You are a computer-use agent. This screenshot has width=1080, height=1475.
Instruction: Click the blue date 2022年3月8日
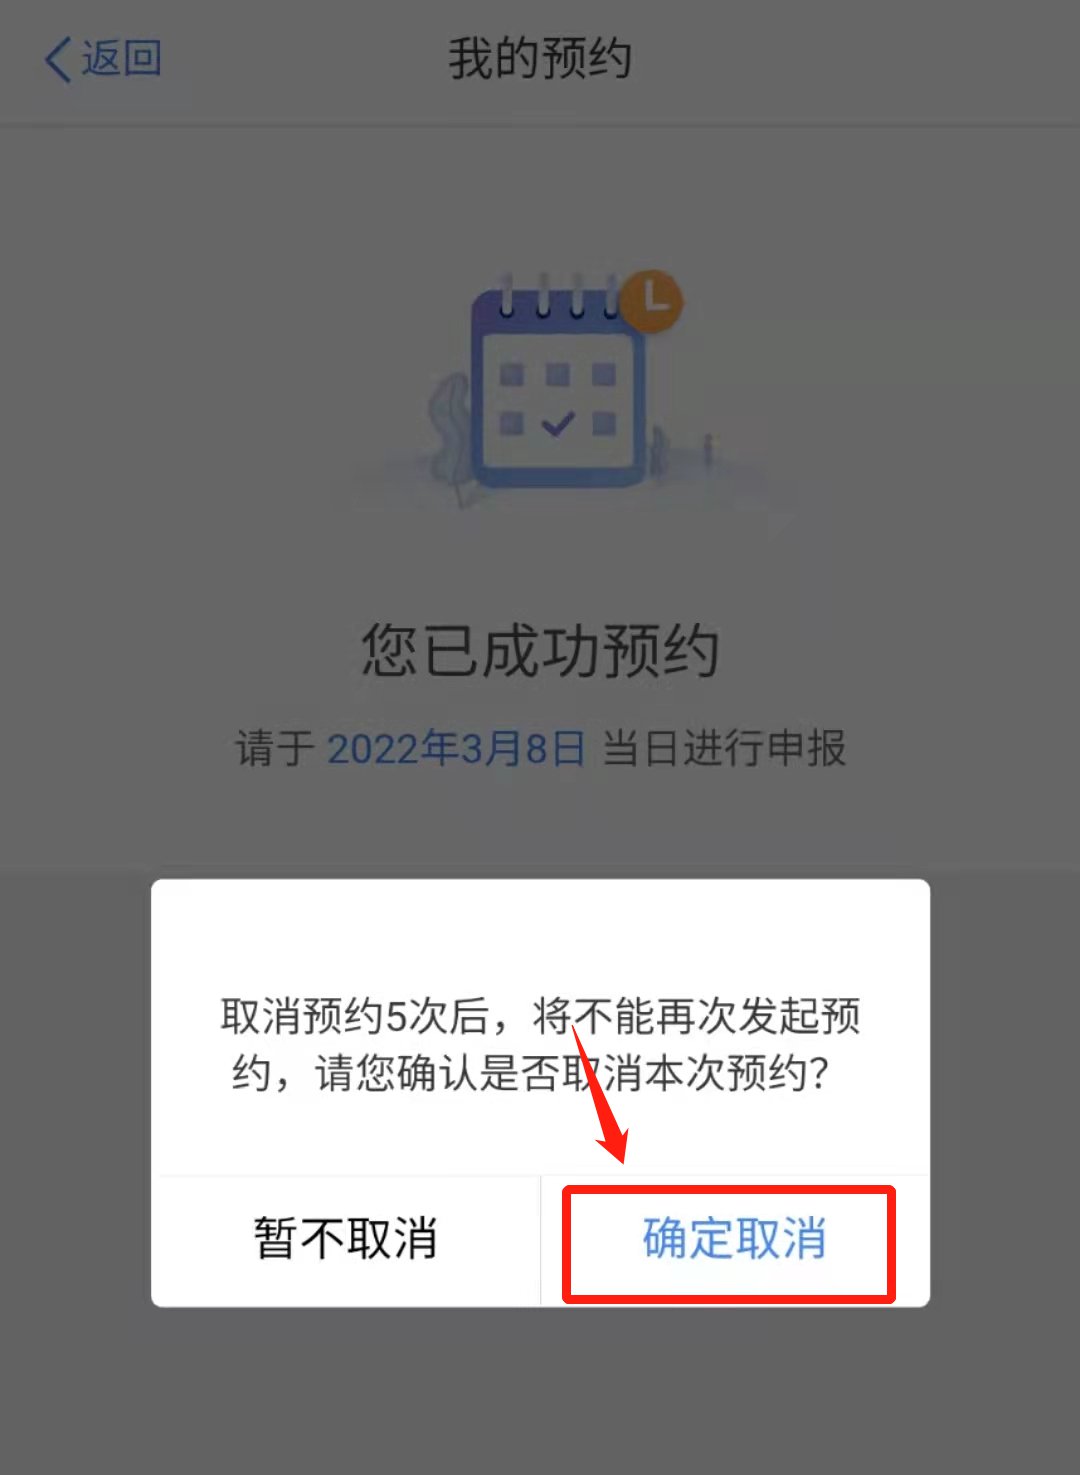pos(456,748)
